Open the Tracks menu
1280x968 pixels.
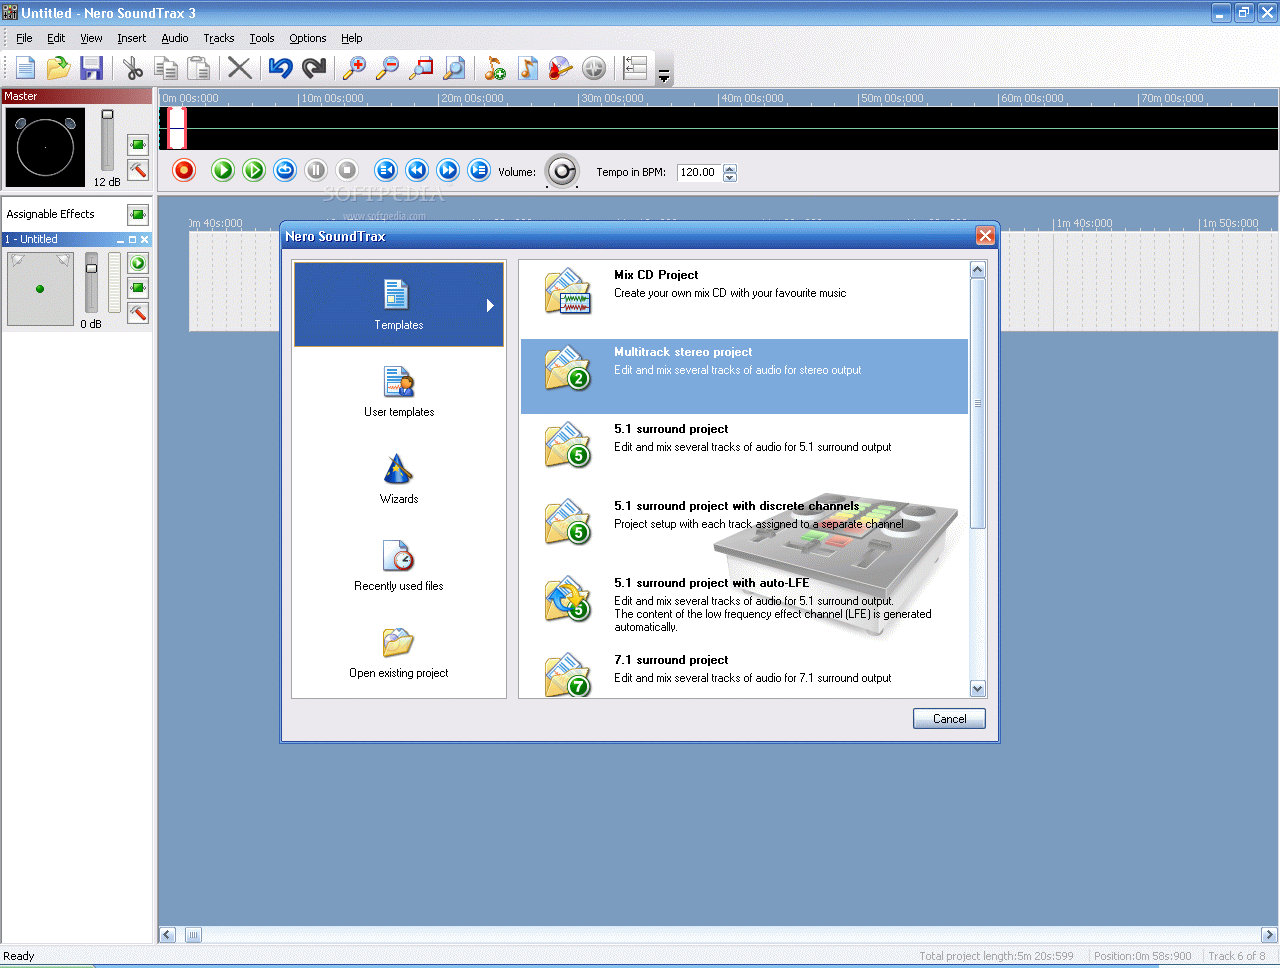click(x=219, y=38)
